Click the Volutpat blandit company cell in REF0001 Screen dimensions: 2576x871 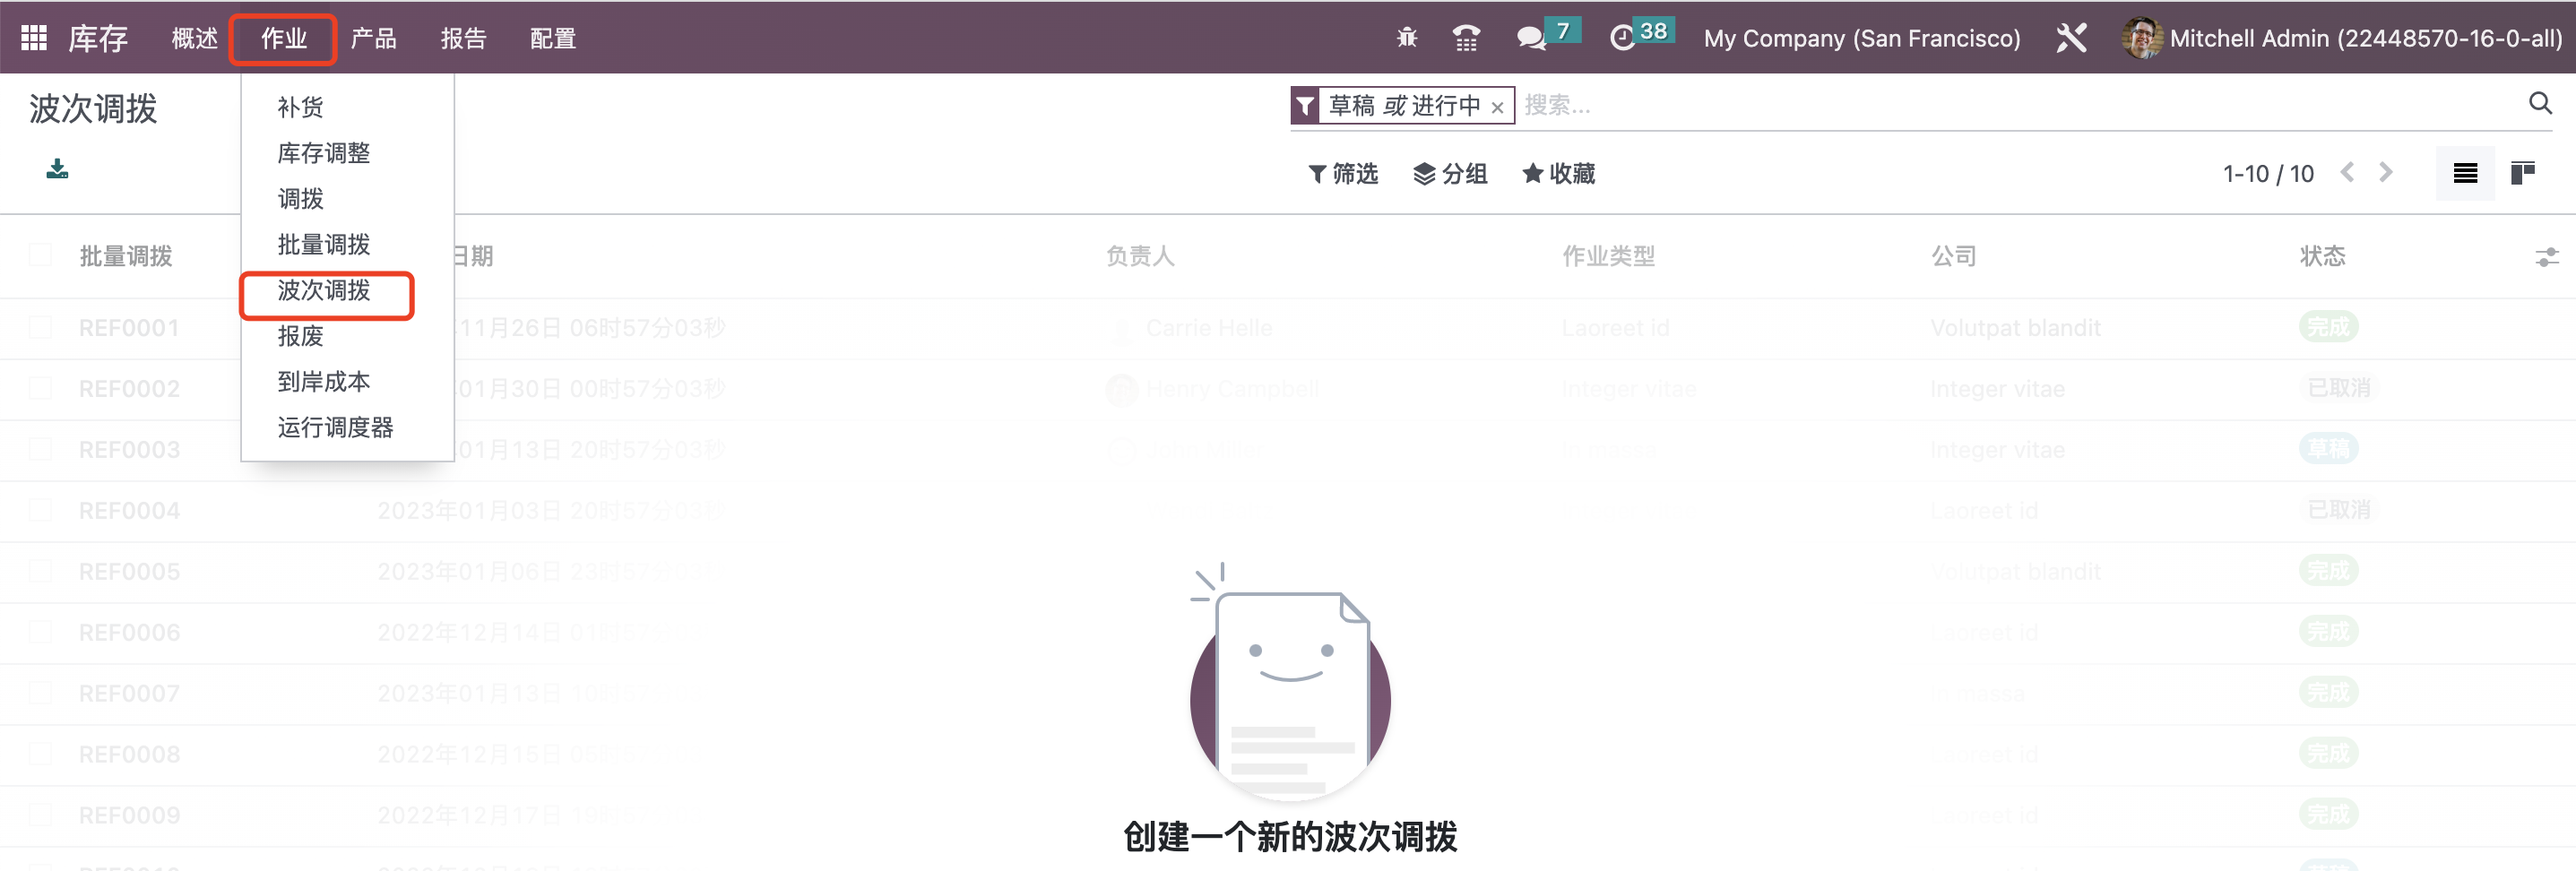2015,328
